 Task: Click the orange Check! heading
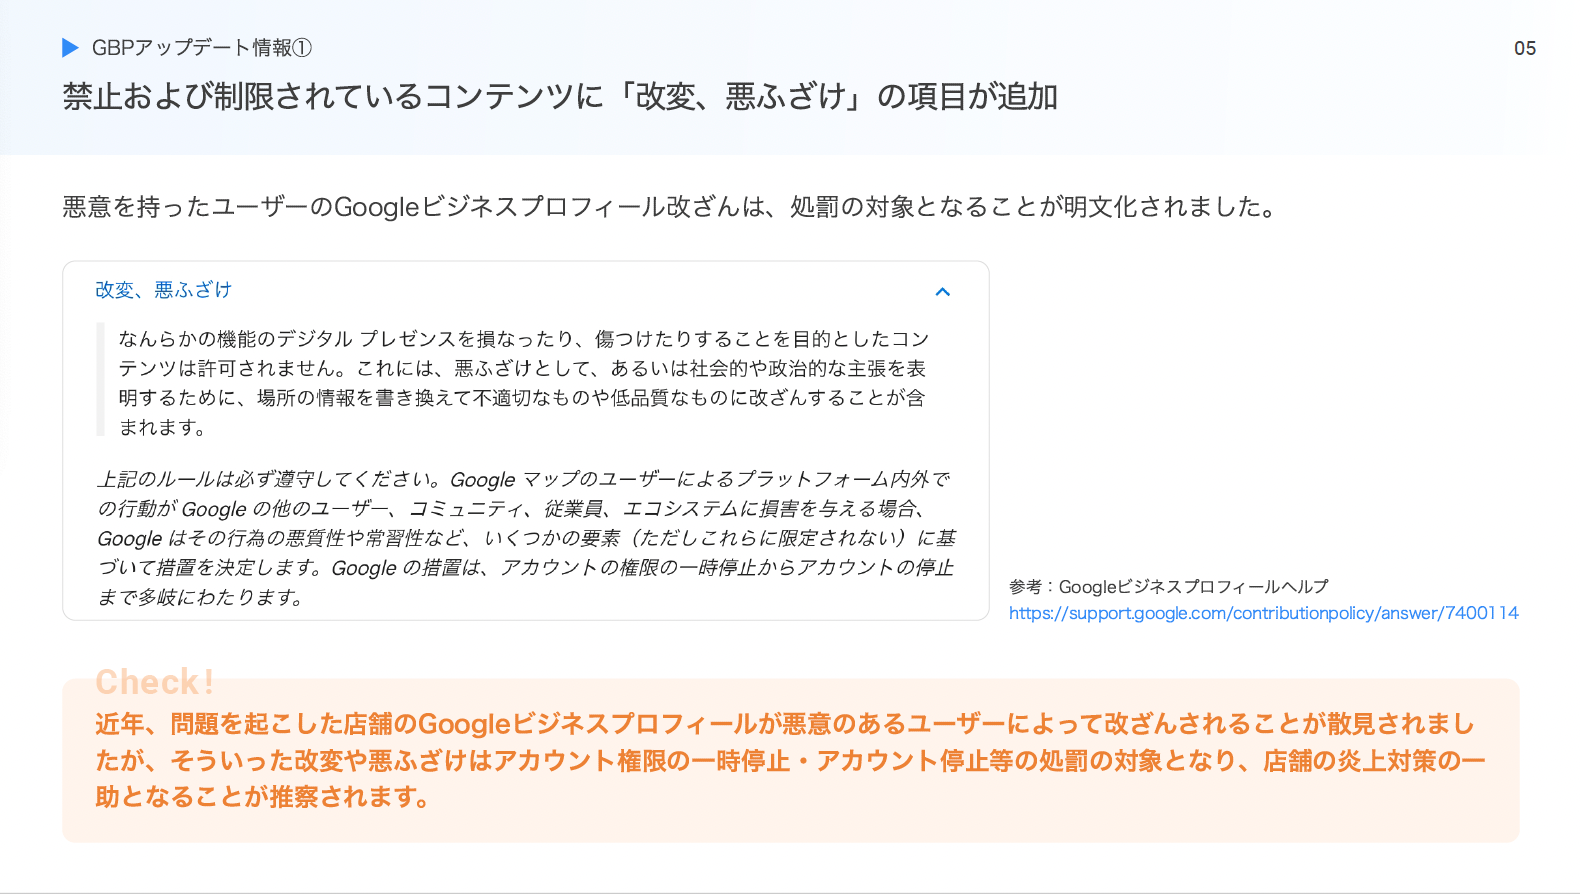tap(155, 682)
